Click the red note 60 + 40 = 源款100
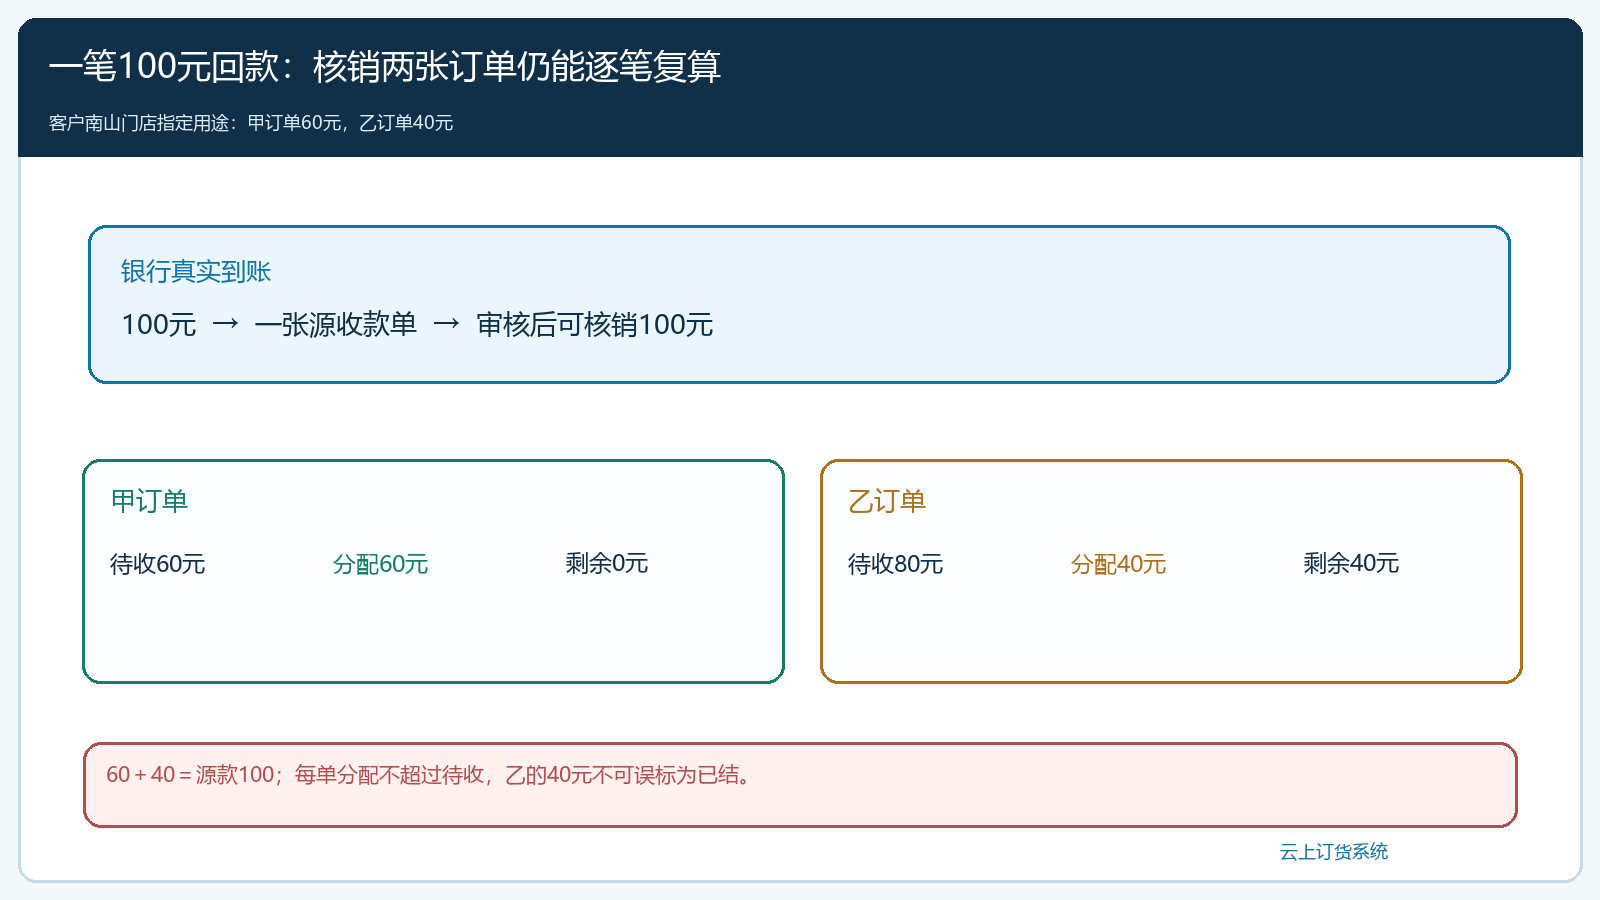 pos(430,775)
